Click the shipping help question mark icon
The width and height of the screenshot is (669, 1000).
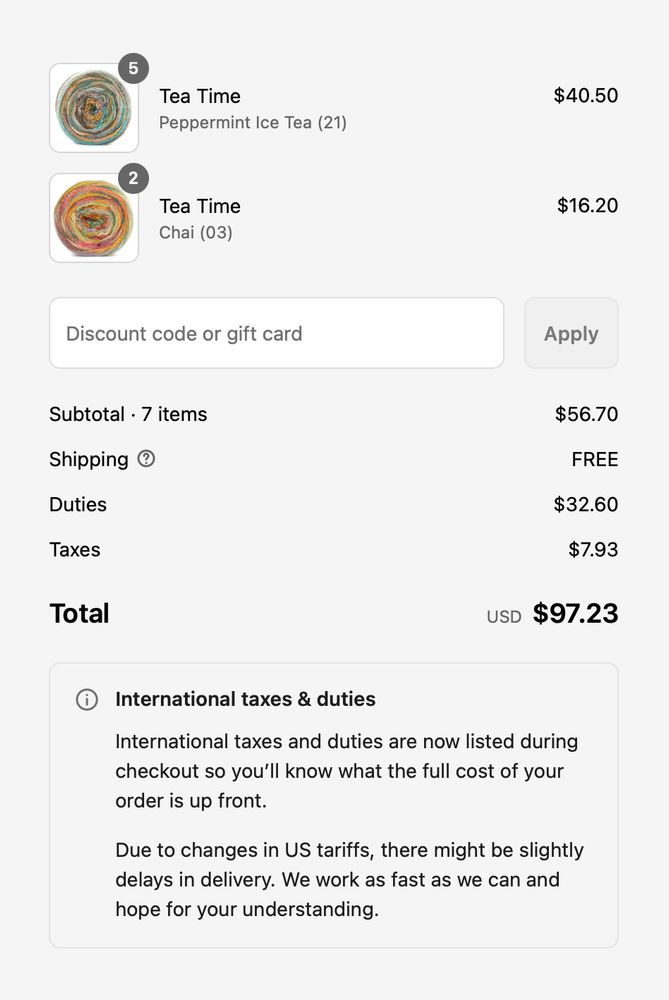(146, 459)
